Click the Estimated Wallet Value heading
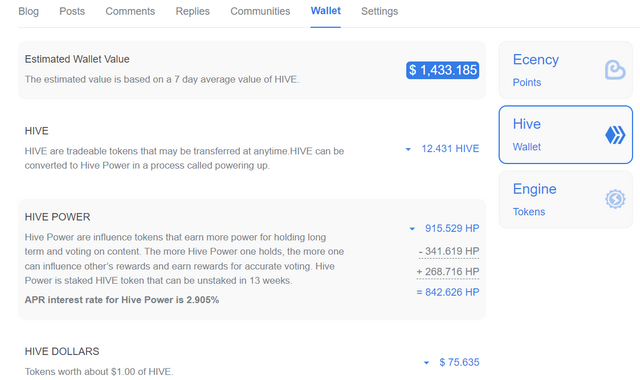 [77, 59]
